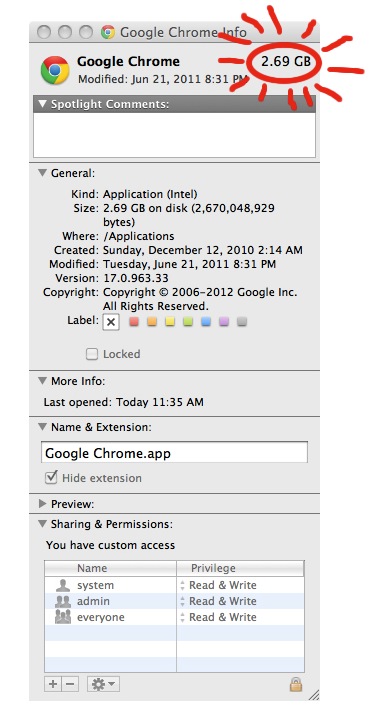Image resolution: width=377 pixels, height=718 pixels.
Task: Choose the blue label color
Action: pyautogui.click(x=206, y=321)
